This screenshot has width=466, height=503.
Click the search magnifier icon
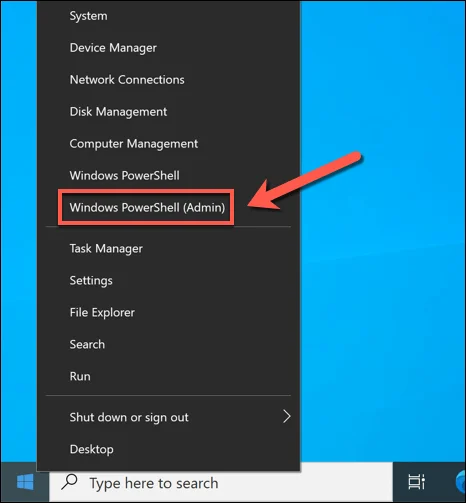tap(69, 482)
